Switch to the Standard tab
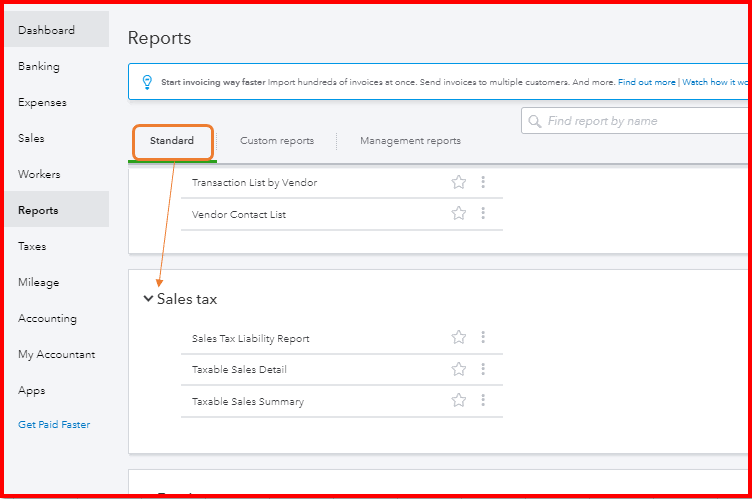The height and width of the screenshot is (499, 752). (x=172, y=141)
